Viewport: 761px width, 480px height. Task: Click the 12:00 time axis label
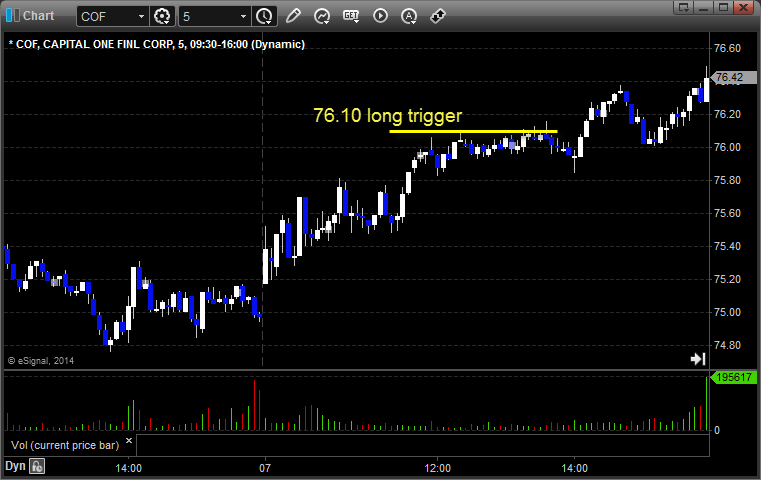(x=437, y=468)
